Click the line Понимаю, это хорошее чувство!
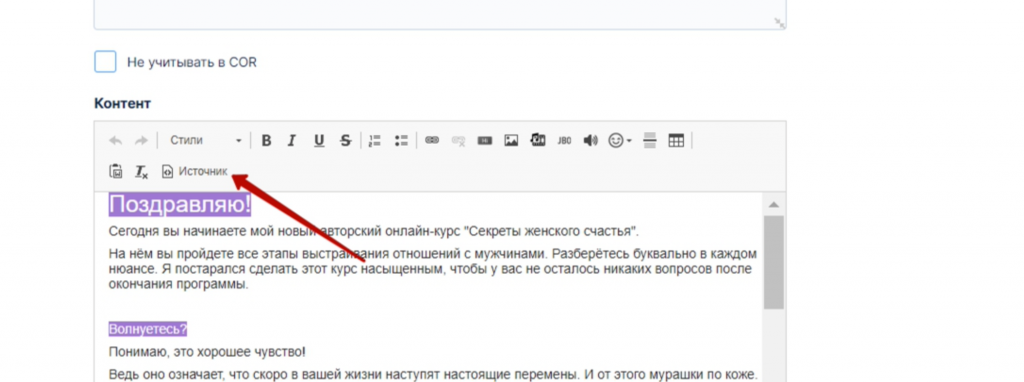The width and height of the screenshot is (1024, 382). point(207,353)
